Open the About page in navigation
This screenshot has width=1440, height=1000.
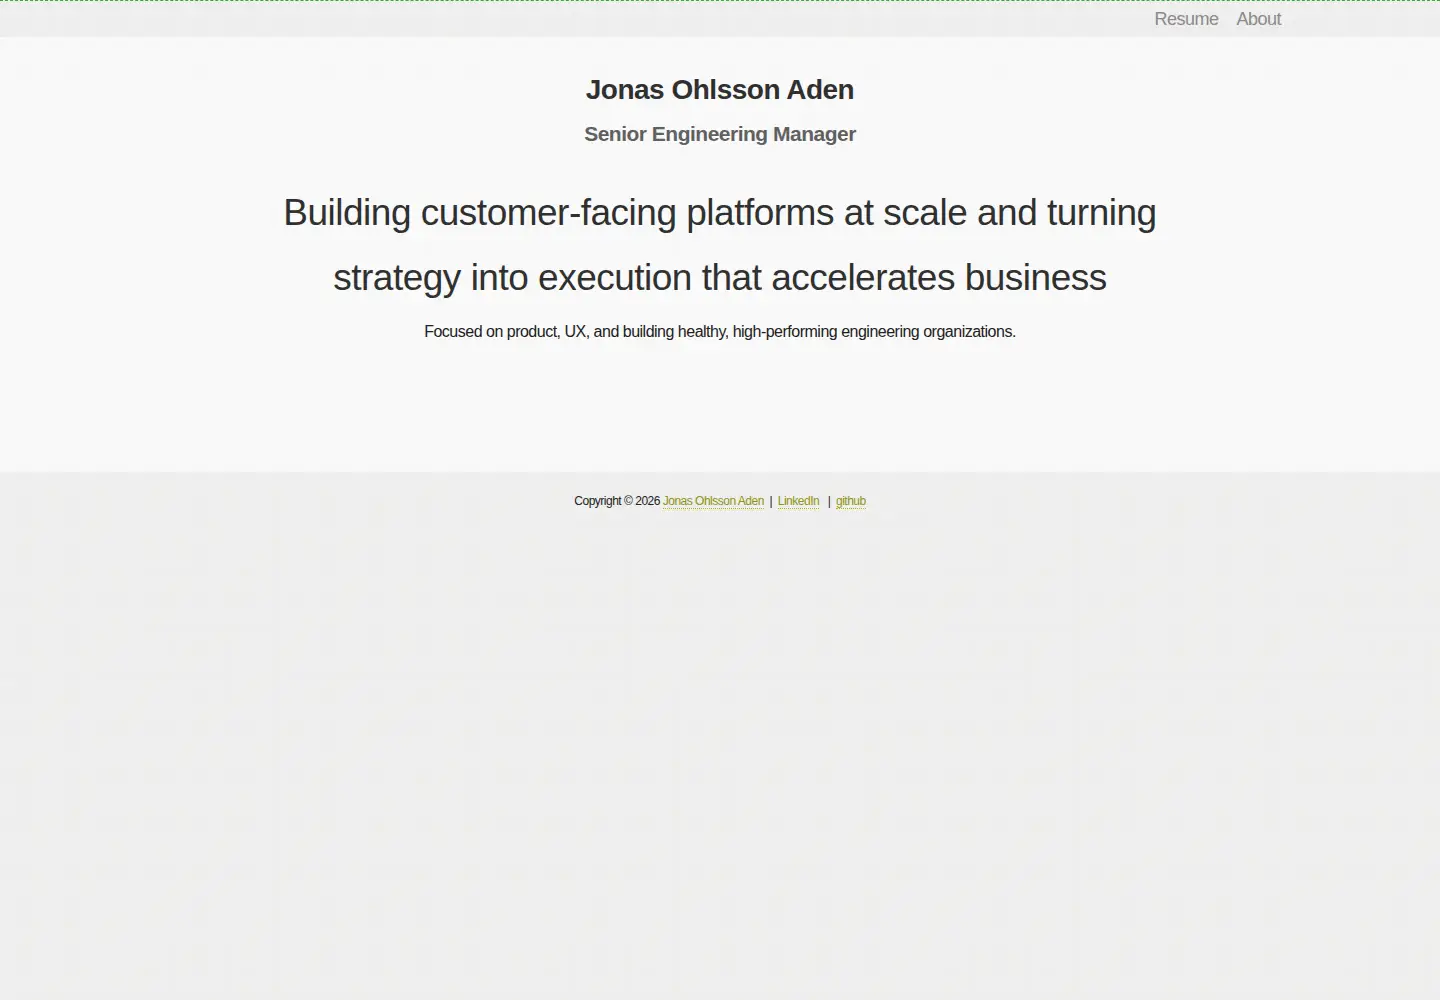pos(1258,19)
